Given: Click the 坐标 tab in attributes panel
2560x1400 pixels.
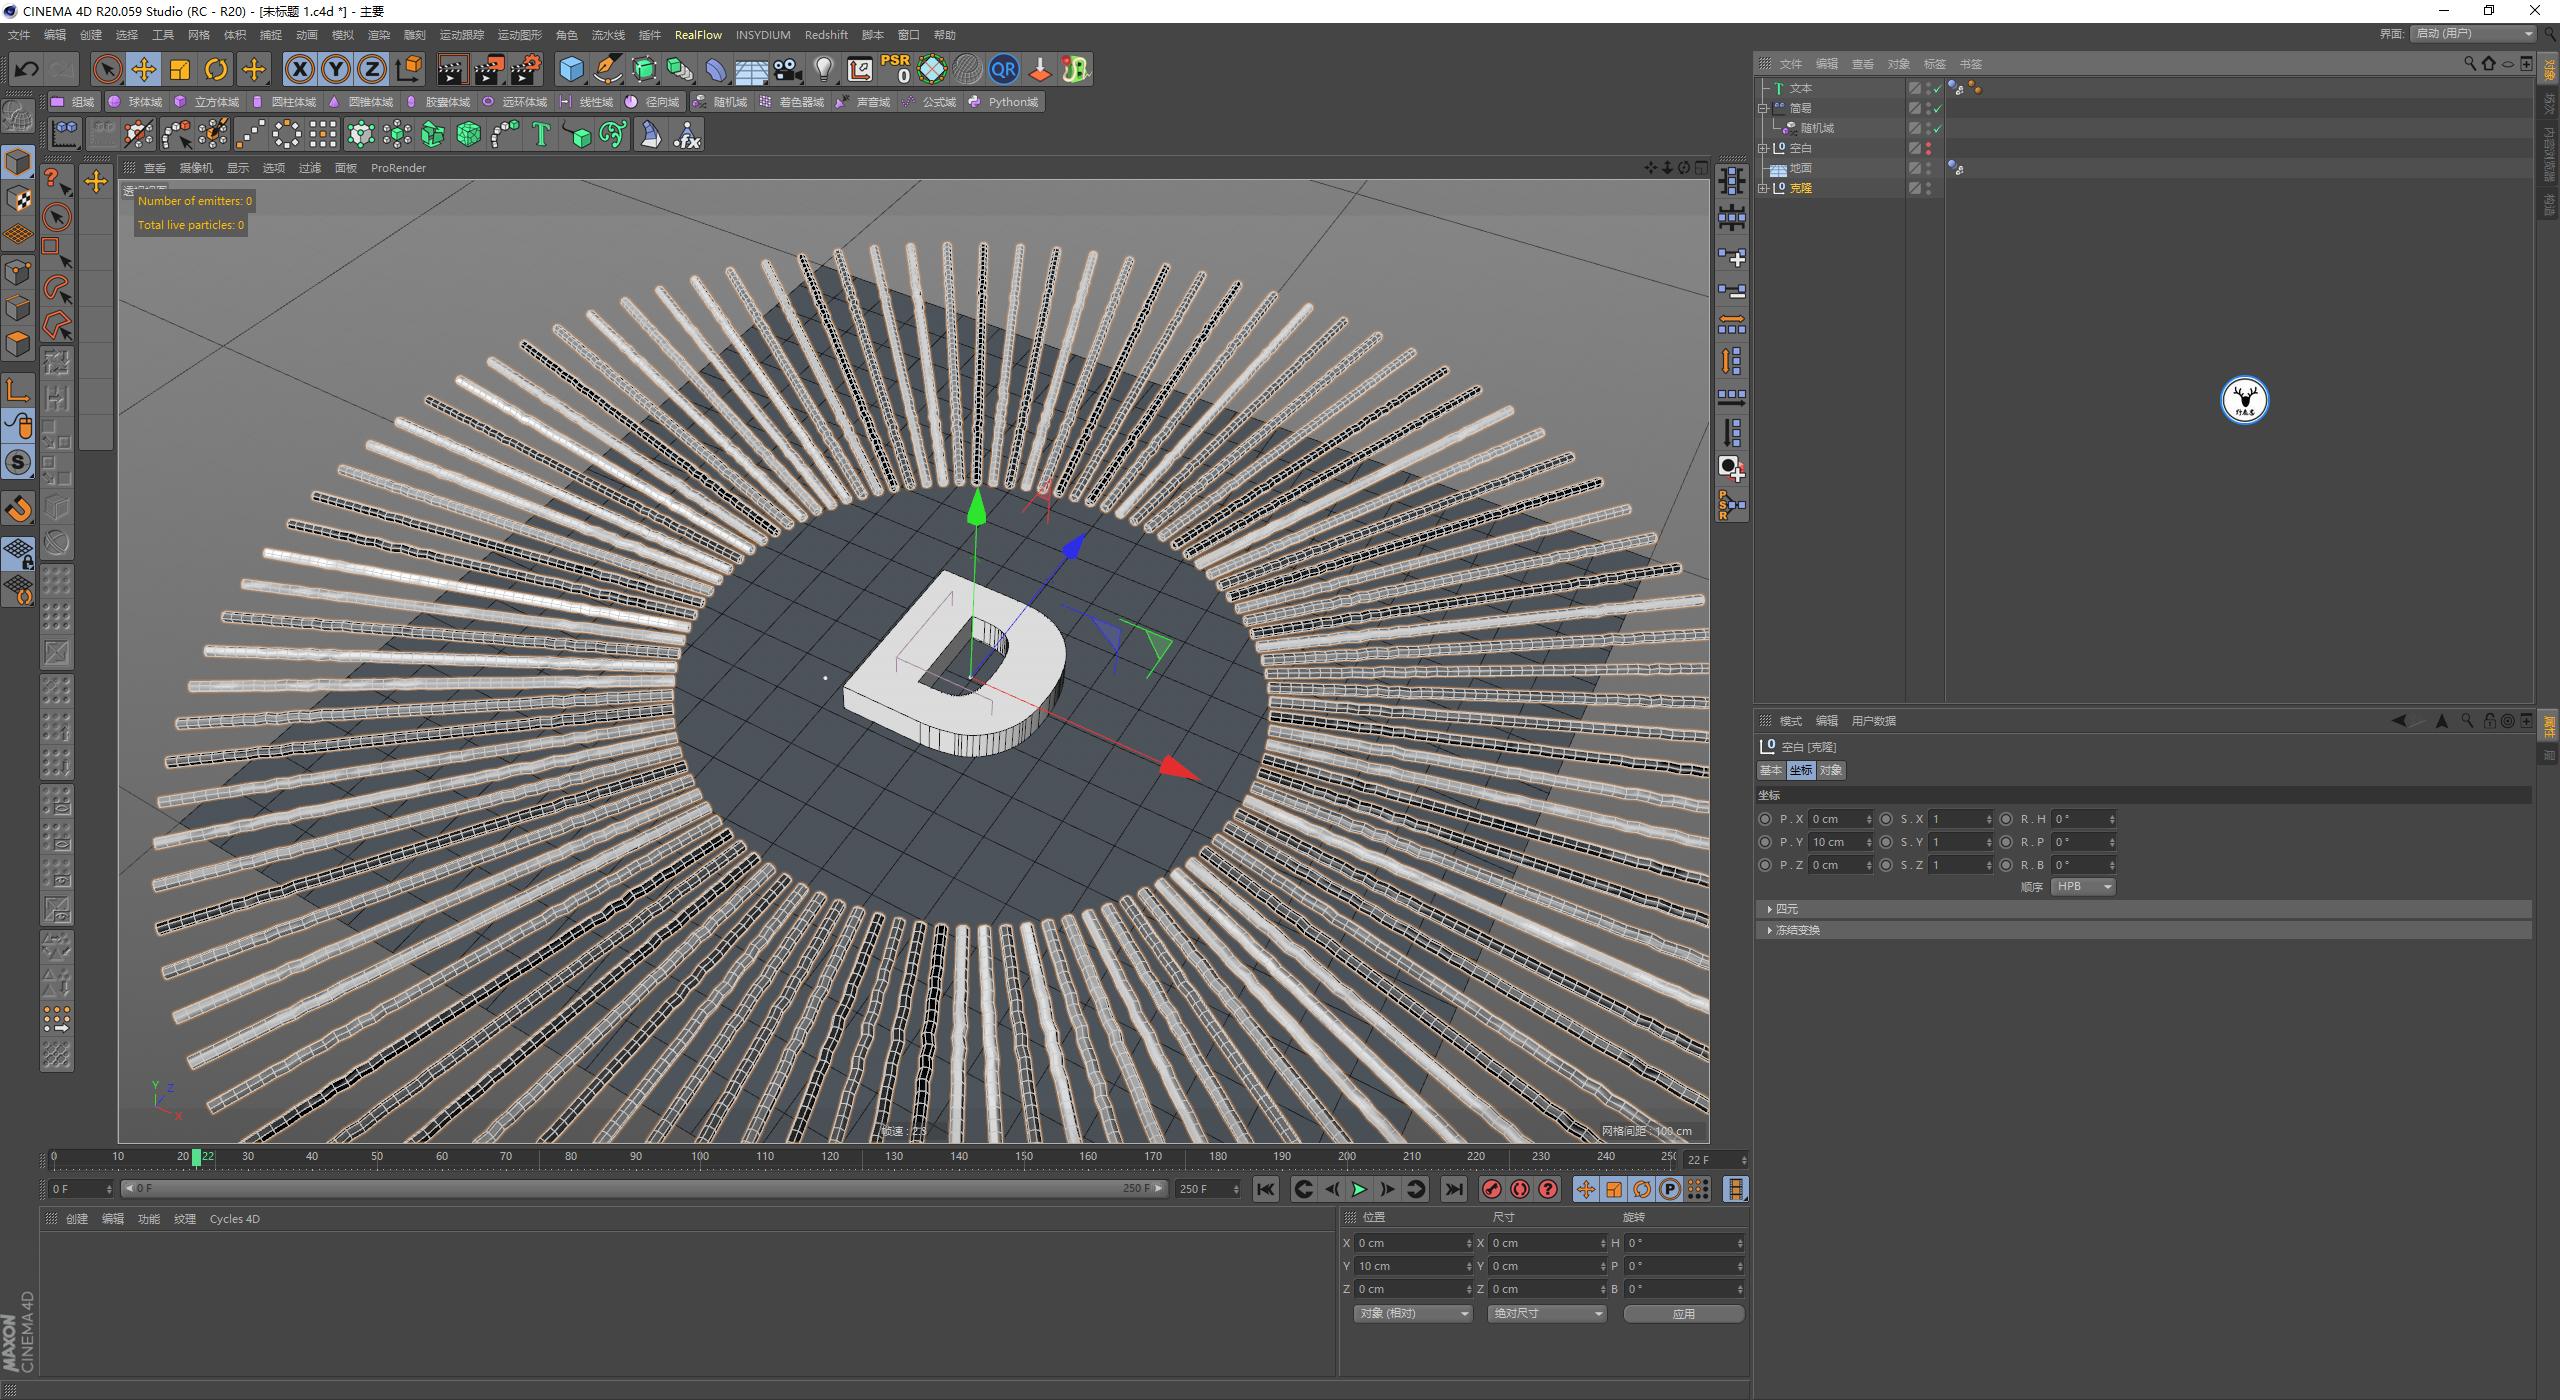Looking at the screenshot, I should point(1802,770).
